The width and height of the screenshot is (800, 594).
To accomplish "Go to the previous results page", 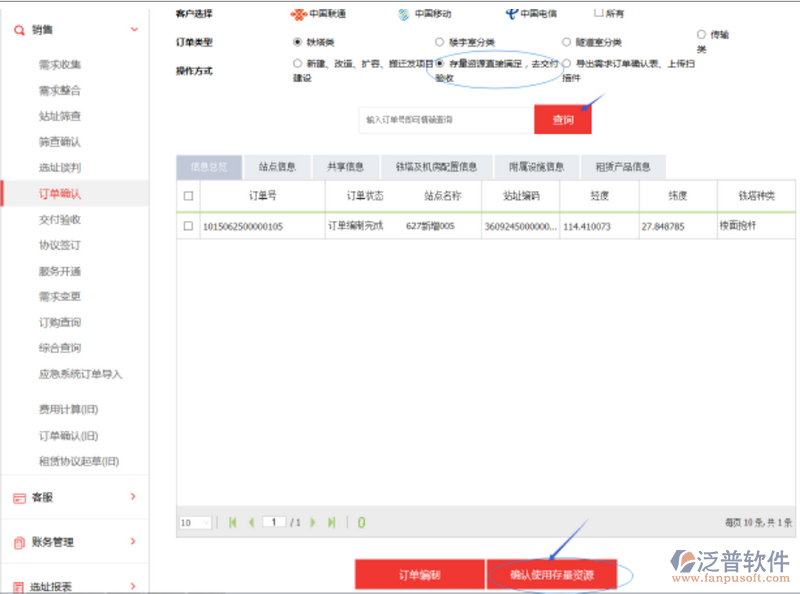I will click(251, 522).
